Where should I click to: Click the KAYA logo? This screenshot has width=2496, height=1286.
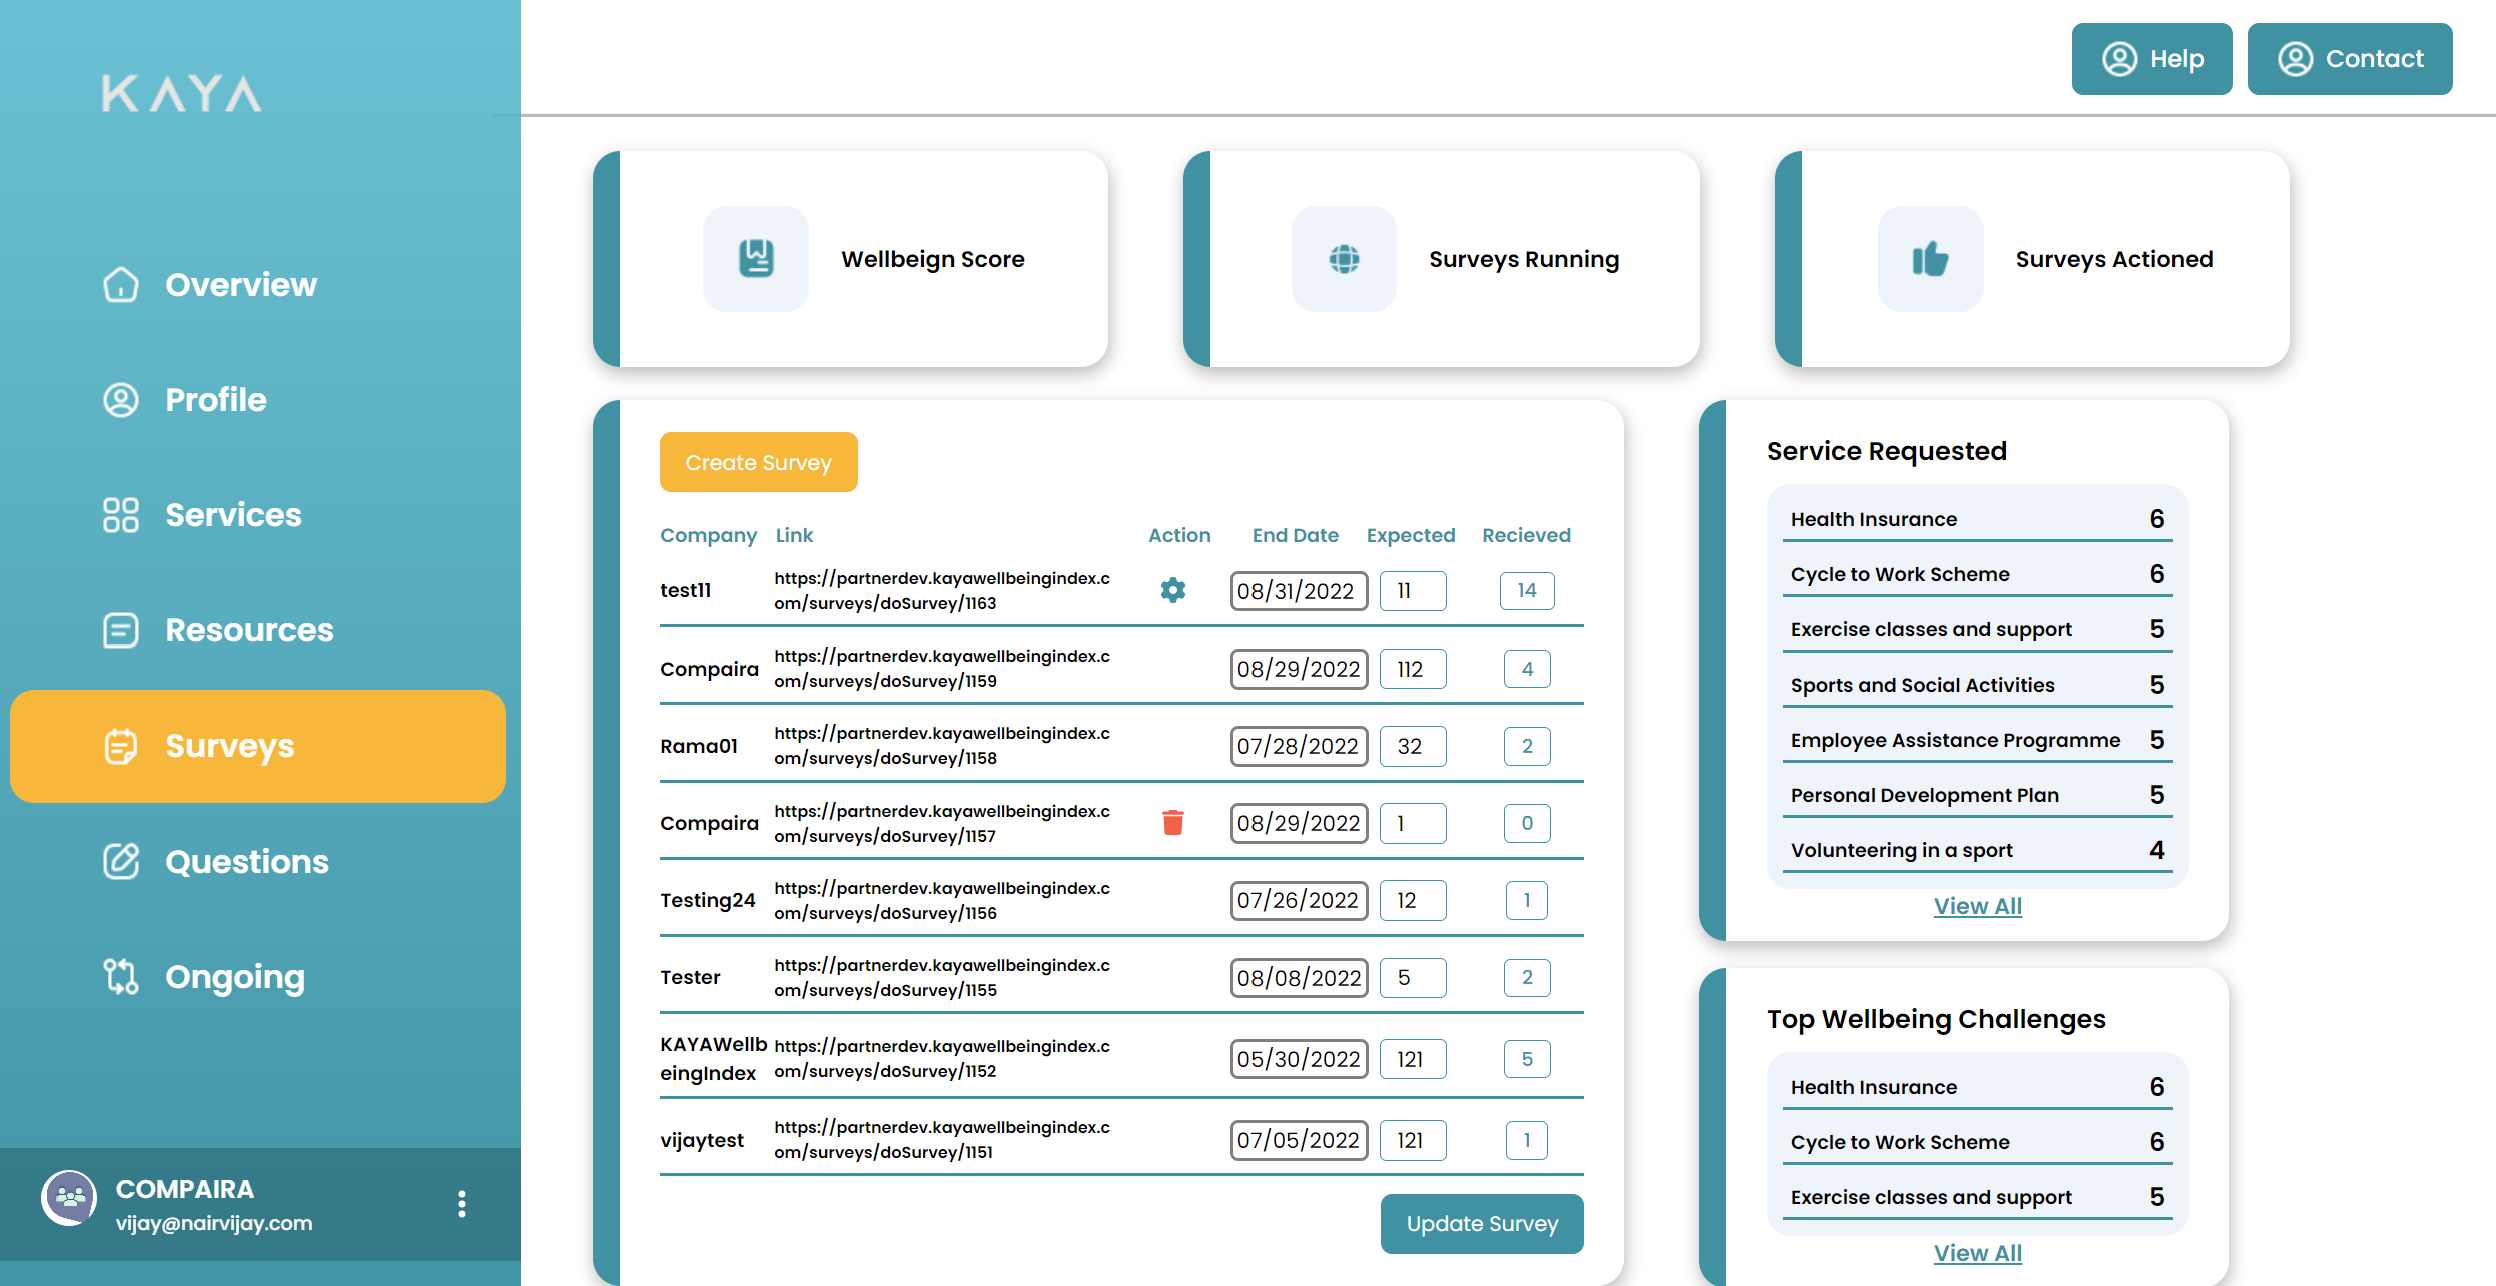181,93
